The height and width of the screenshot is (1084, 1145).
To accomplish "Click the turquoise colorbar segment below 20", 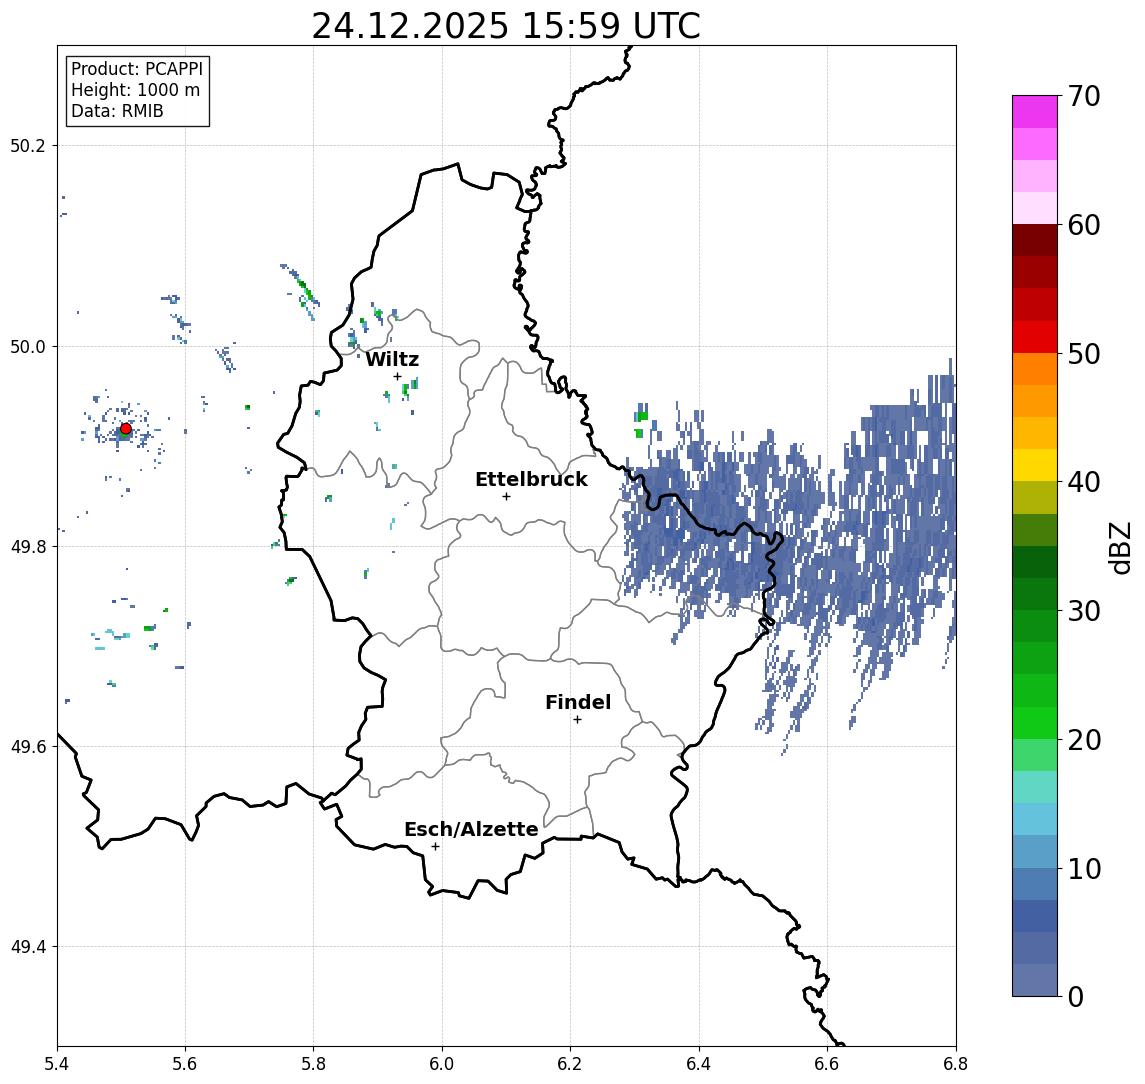I will click(x=1035, y=787).
